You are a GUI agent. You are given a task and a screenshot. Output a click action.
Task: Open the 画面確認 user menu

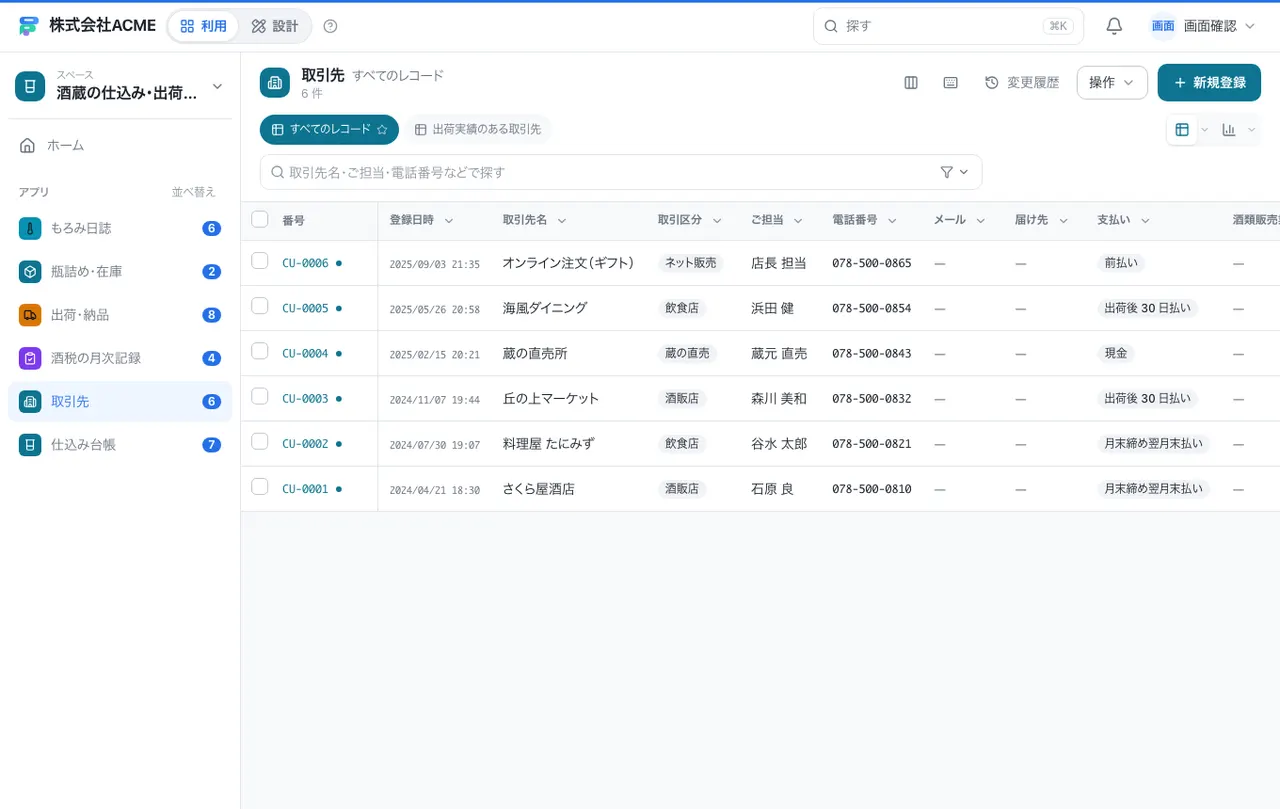pos(1203,26)
